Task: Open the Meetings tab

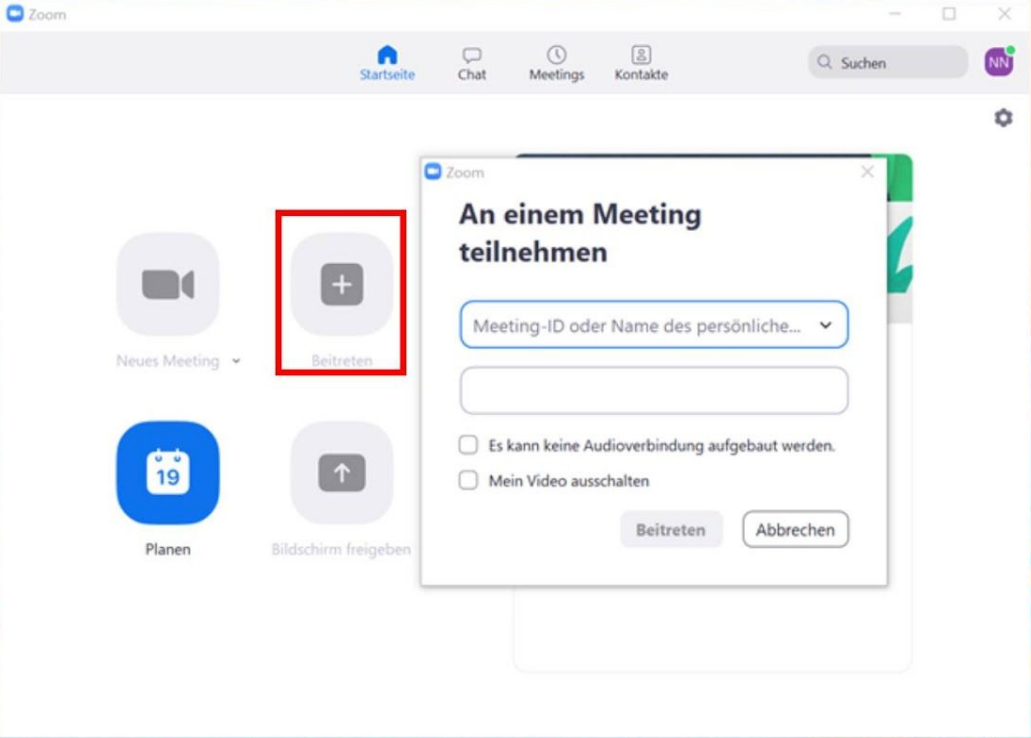Action: coord(556,63)
